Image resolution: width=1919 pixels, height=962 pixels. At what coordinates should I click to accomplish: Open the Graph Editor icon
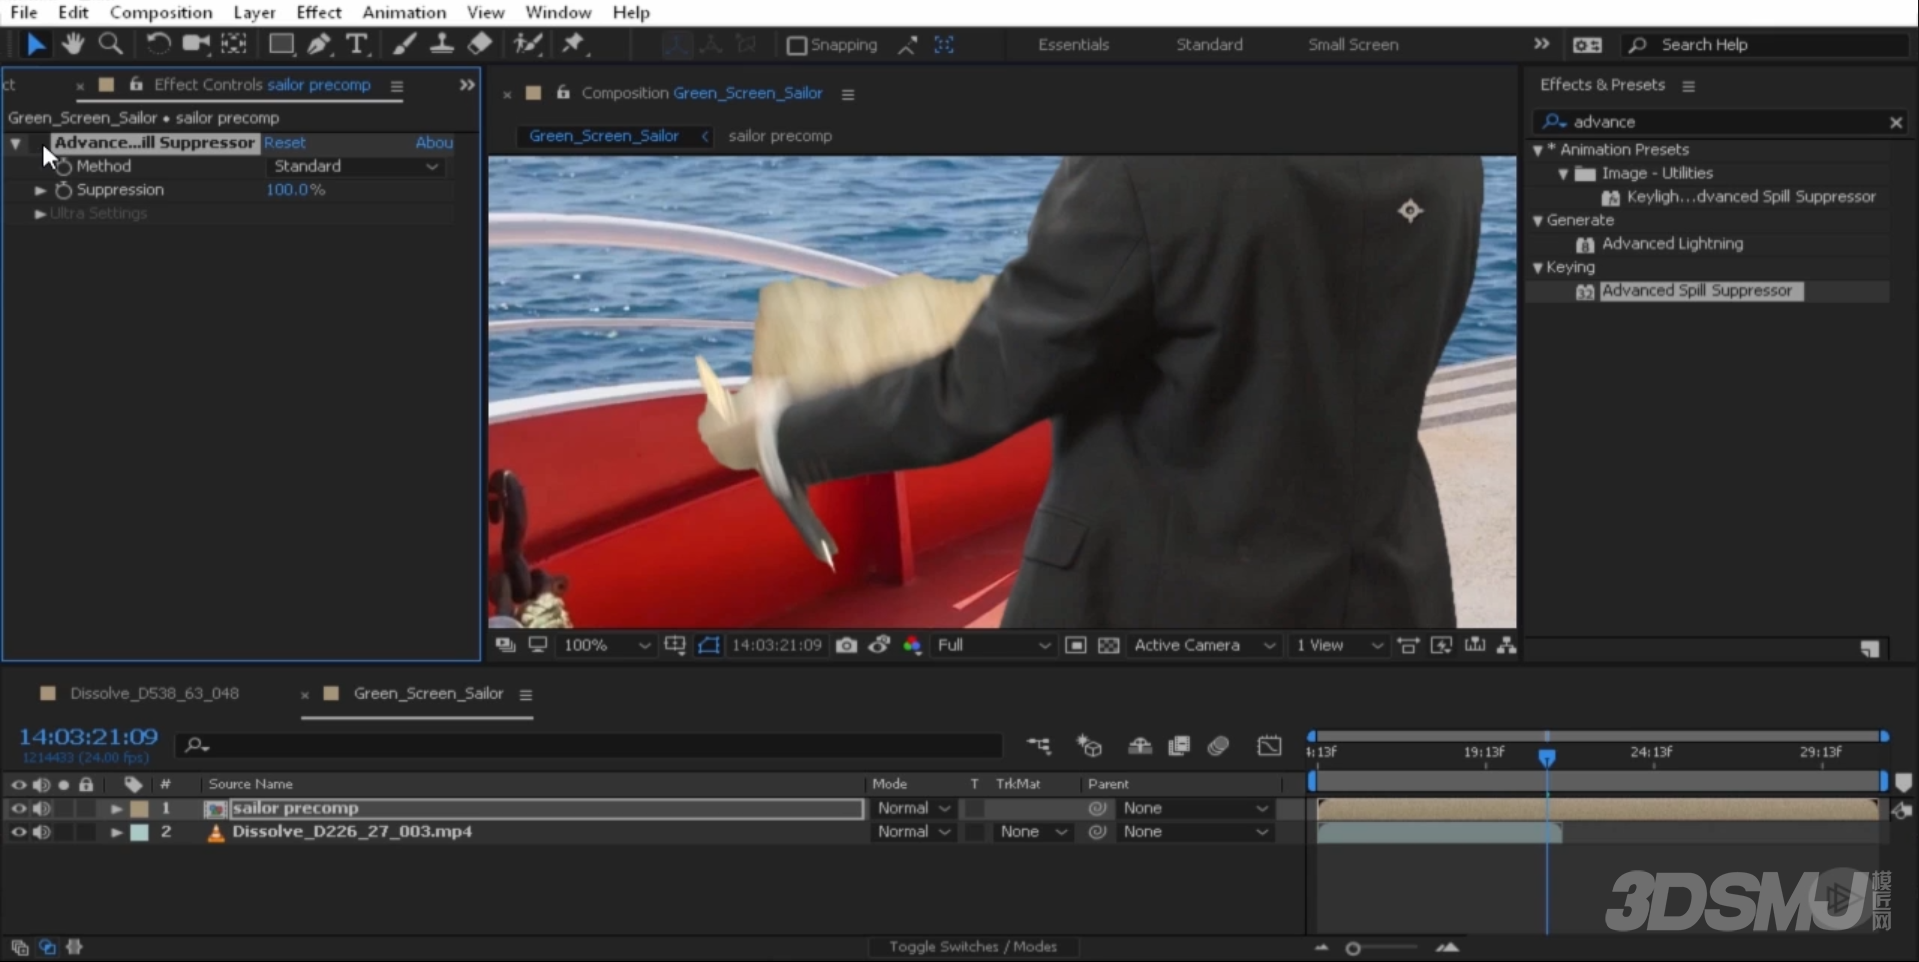(1269, 745)
